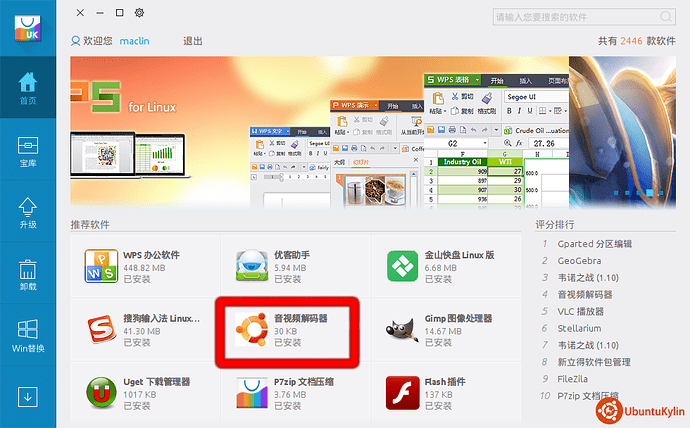
Task: Open 金山快盘 Linux 版 title
Action: click(x=459, y=255)
